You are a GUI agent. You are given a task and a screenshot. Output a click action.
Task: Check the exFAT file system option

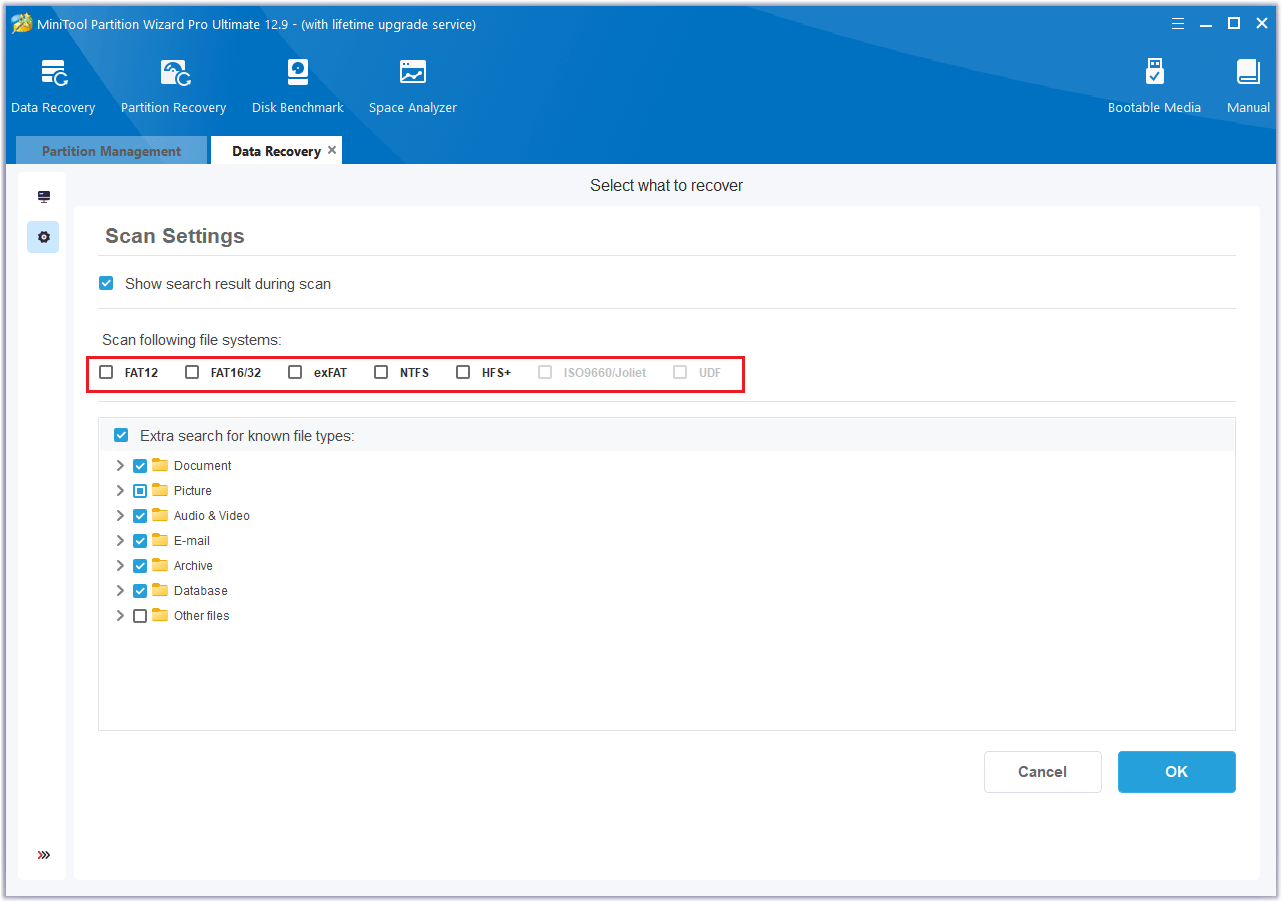point(295,372)
